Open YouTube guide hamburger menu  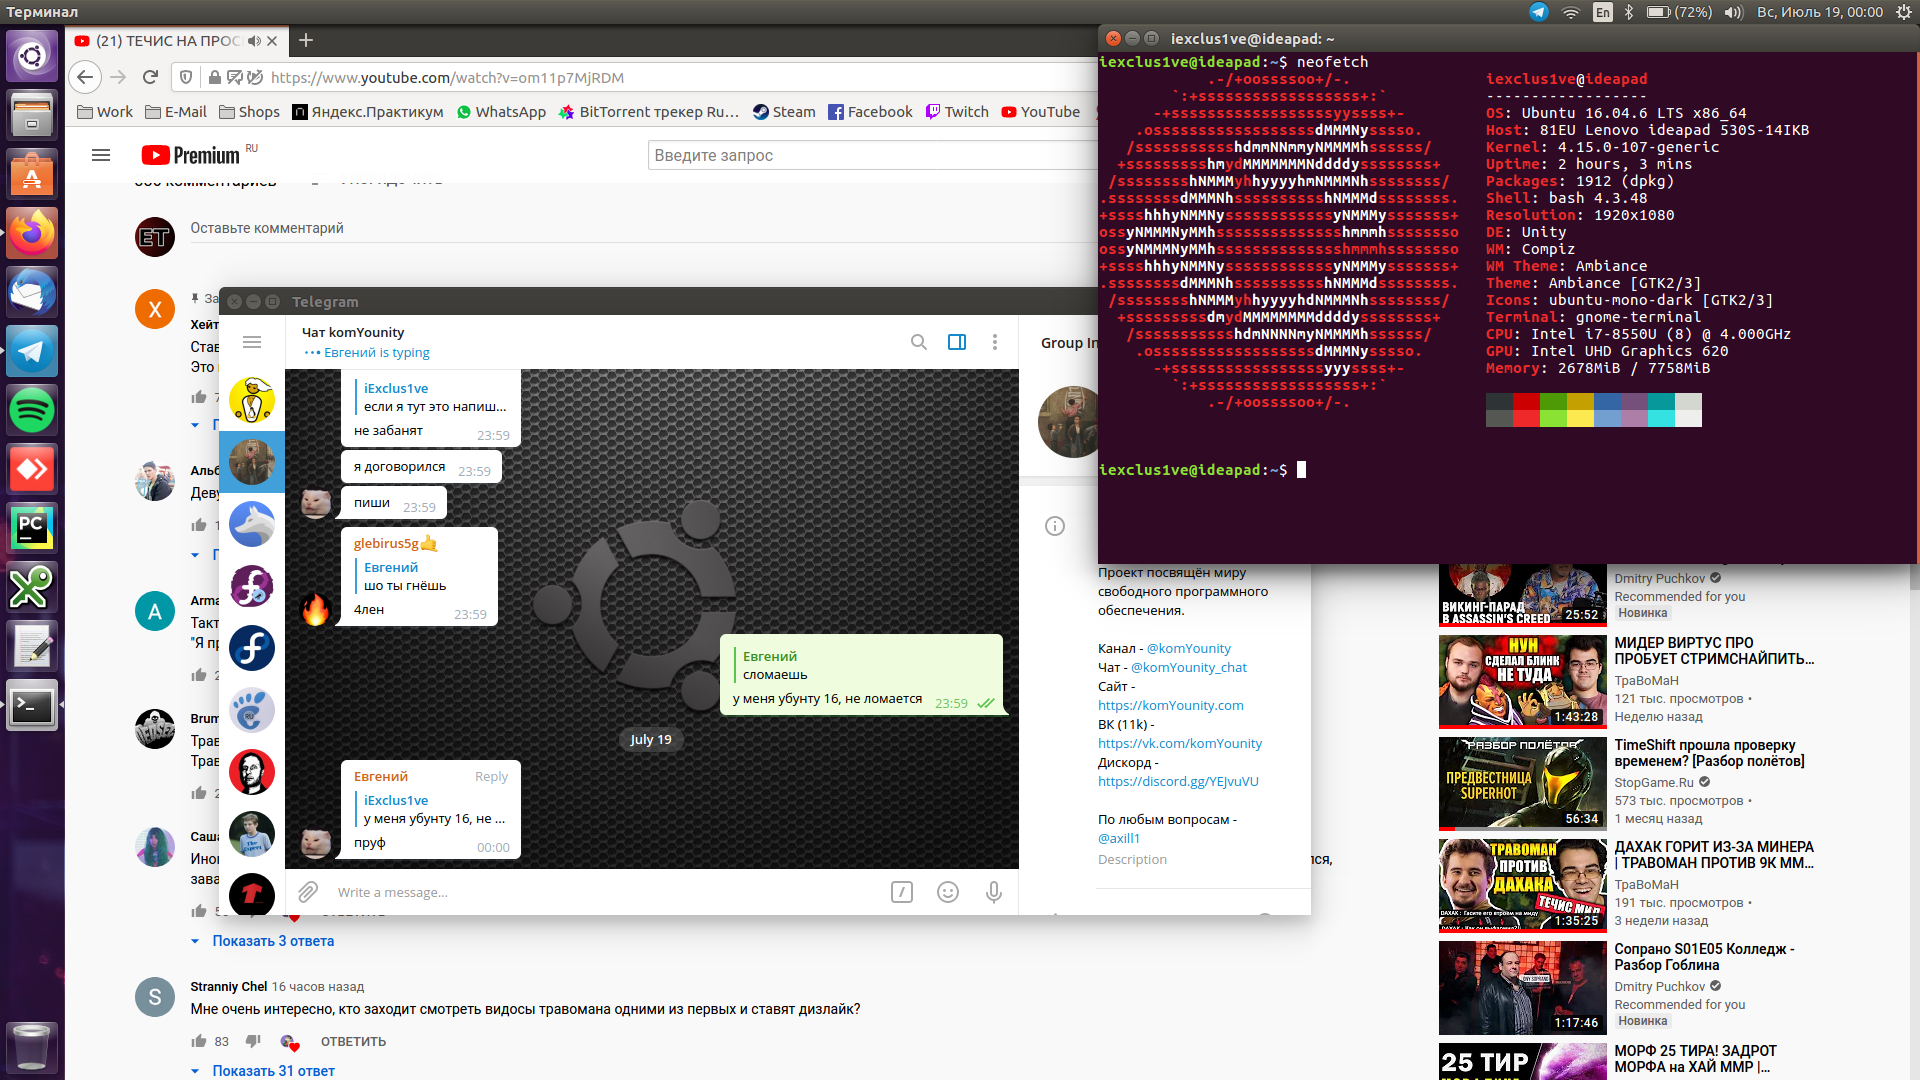[101, 155]
